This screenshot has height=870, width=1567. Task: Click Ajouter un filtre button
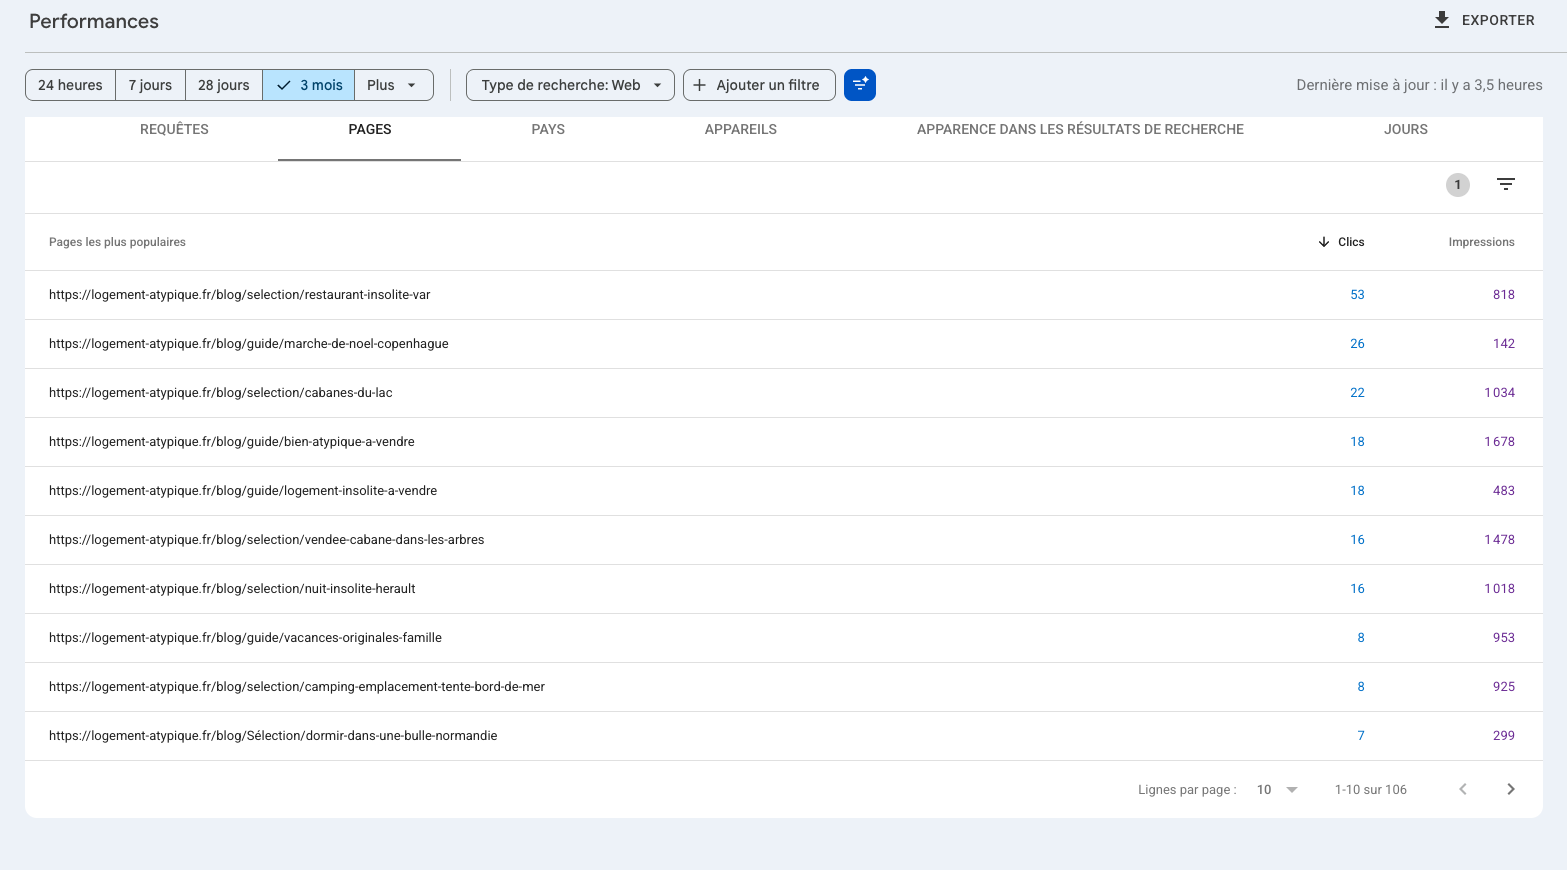pyautogui.click(x=759, y=85)
